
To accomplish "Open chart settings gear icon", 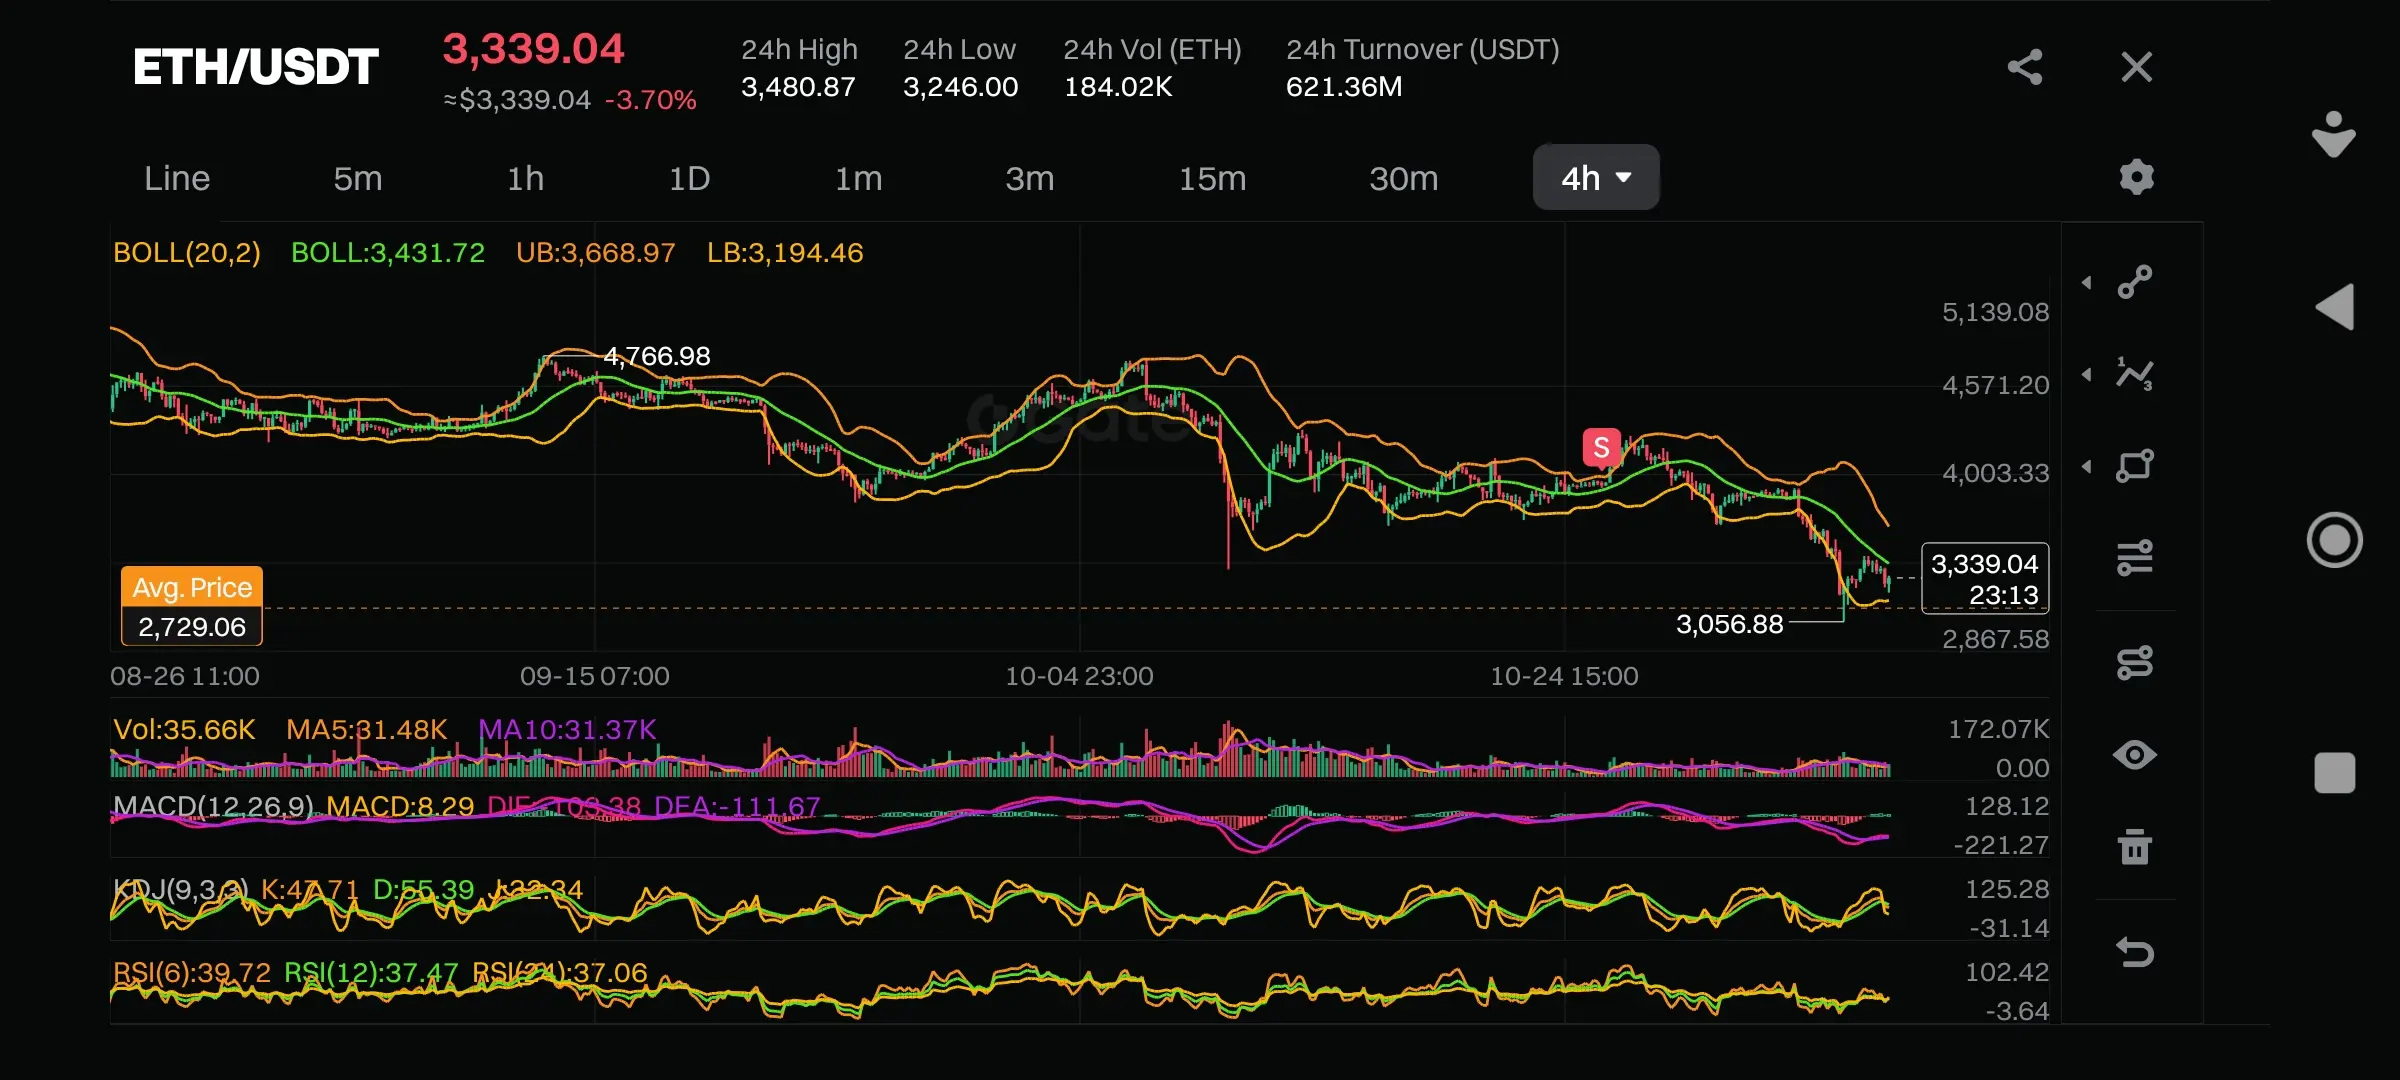I will pos(2136,177).
